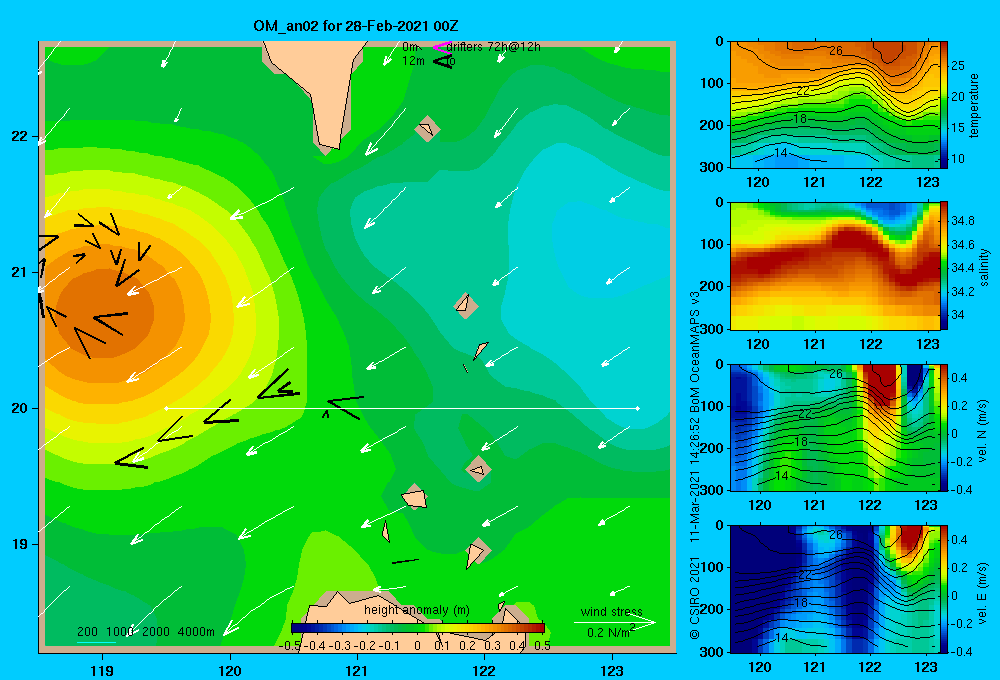Viewport: 1000px width, 680px height.
Task: Click the '0.2 N/m2' wind scale value
Action: 611,632
